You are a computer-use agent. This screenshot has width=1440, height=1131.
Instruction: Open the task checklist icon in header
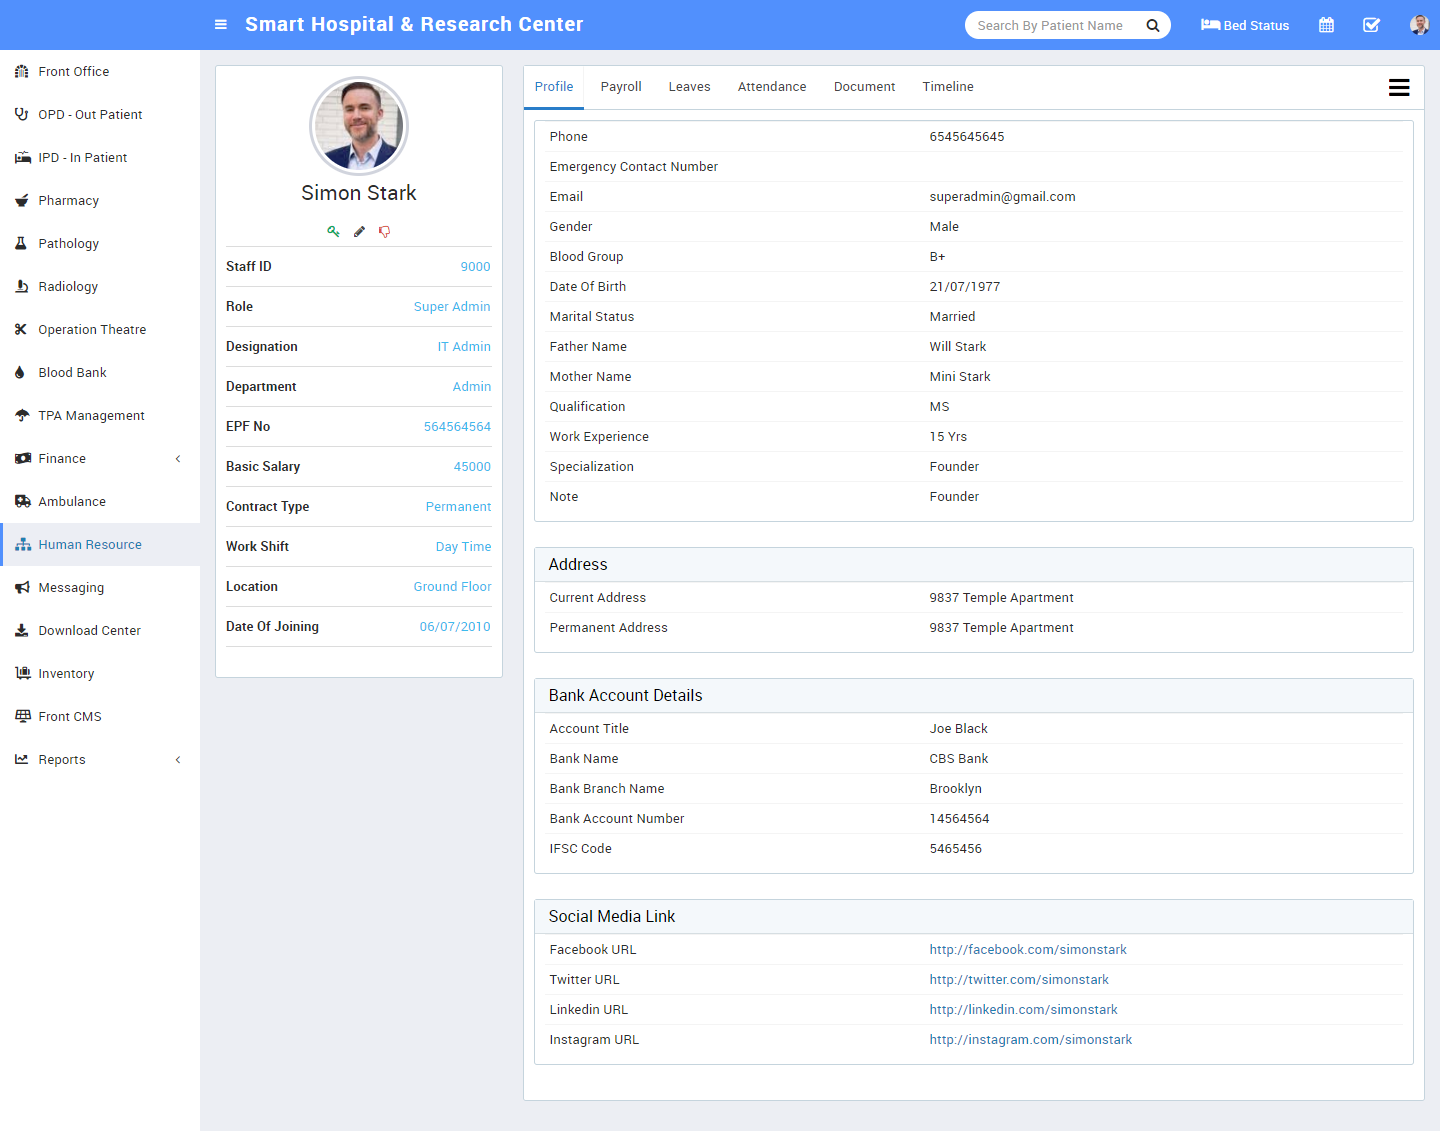click(1371, 25)
